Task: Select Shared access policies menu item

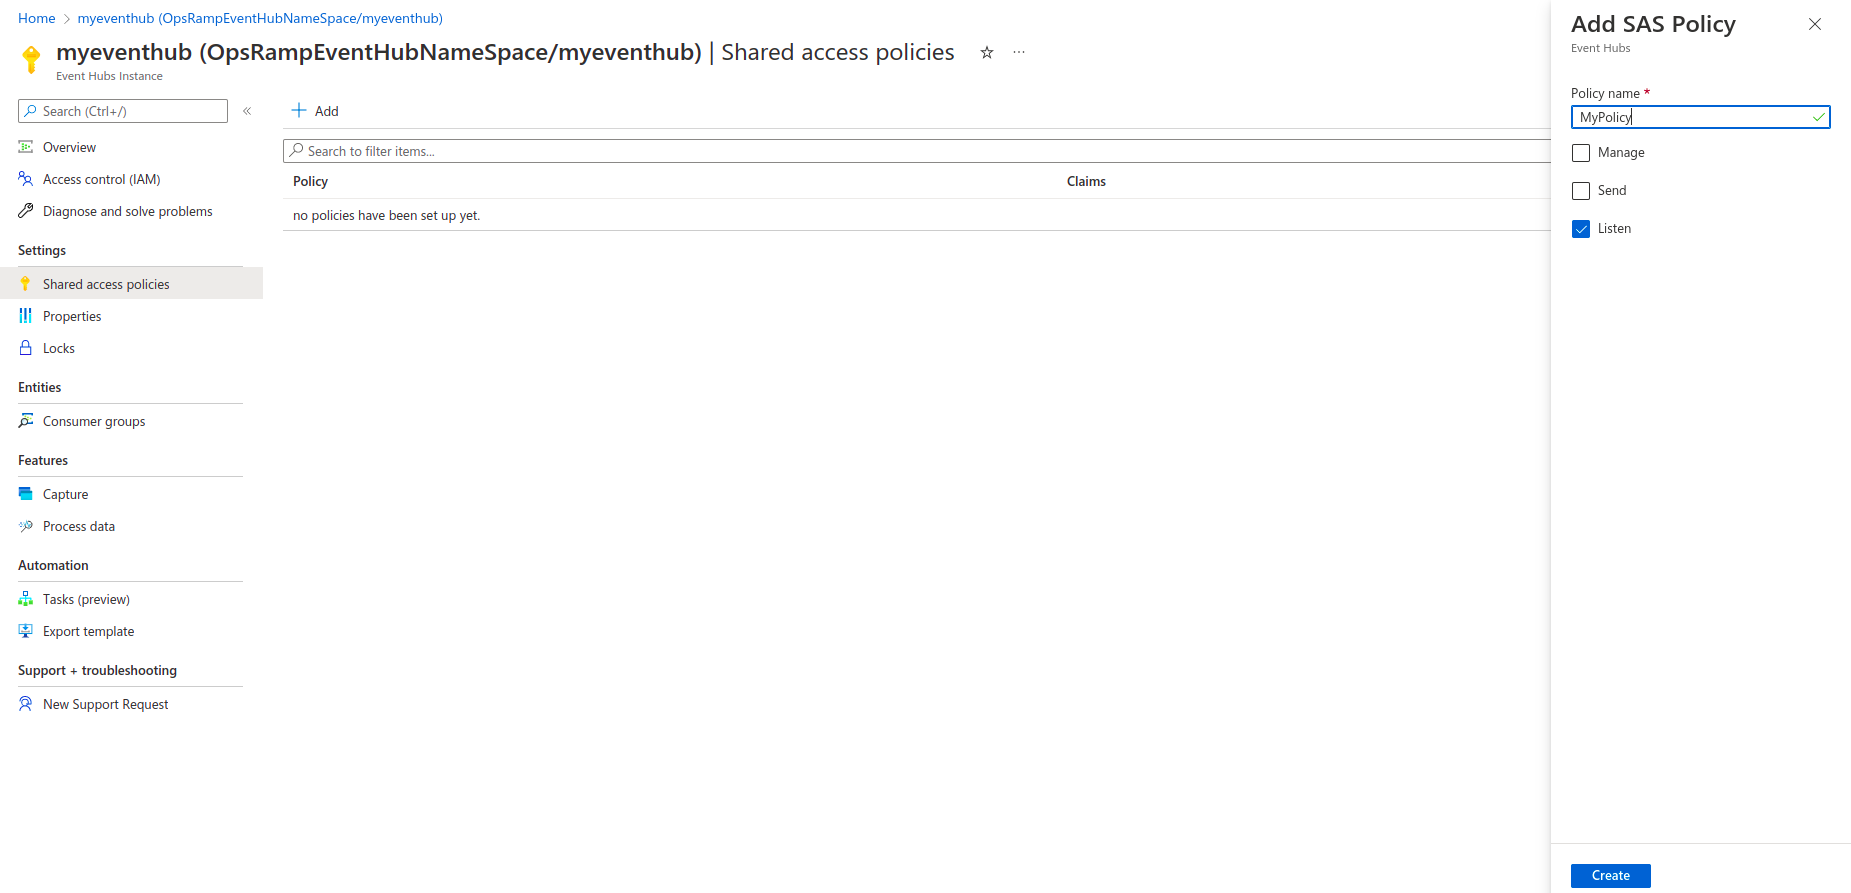Action: pyautogui.click(x=131, y=284)
